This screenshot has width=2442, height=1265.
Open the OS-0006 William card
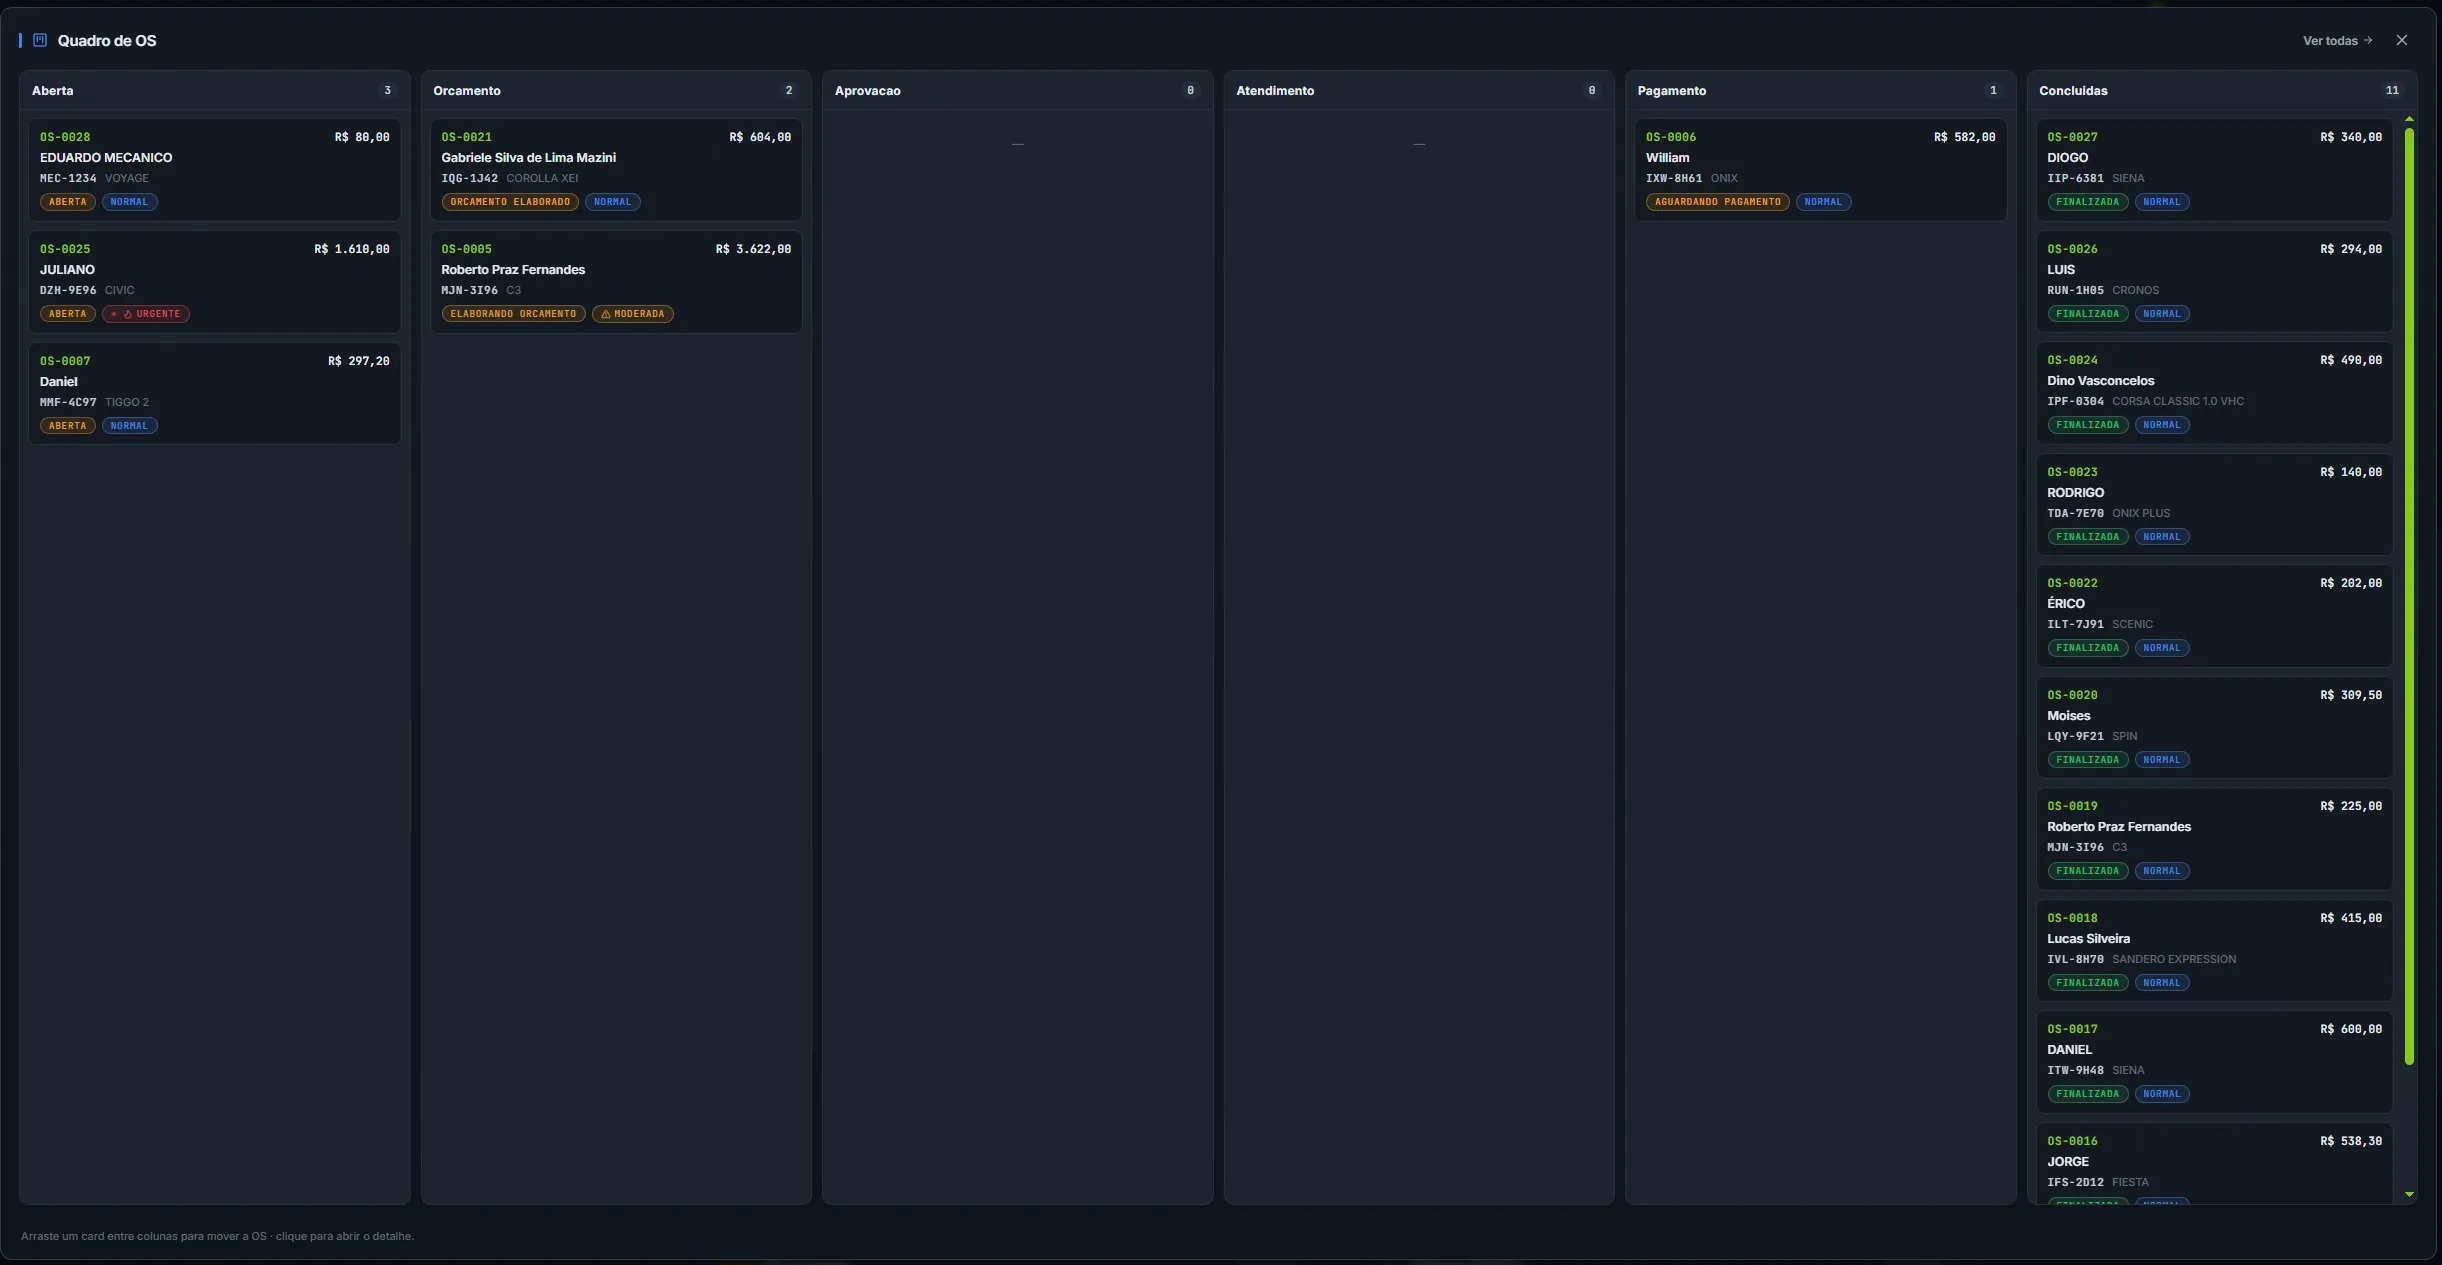tap(1820, 170)
